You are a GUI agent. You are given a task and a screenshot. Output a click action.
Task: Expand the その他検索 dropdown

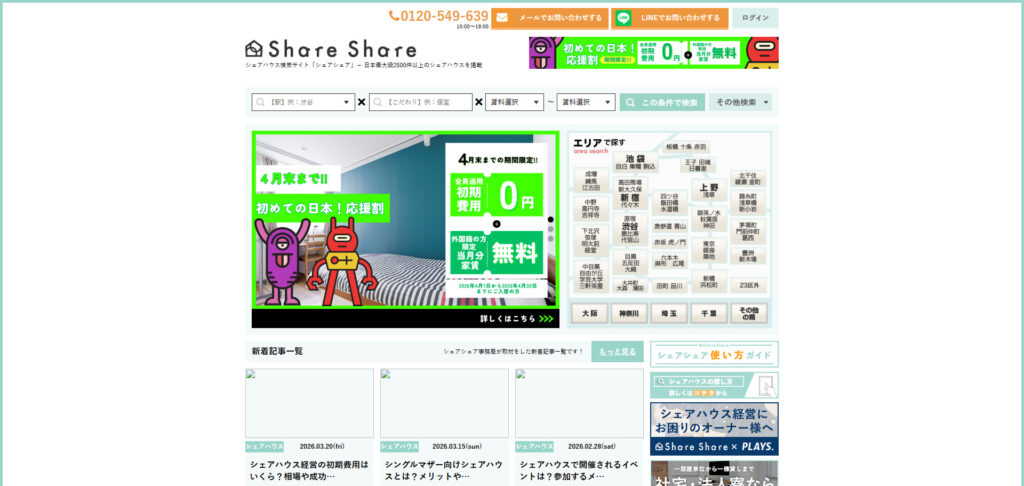740,102
